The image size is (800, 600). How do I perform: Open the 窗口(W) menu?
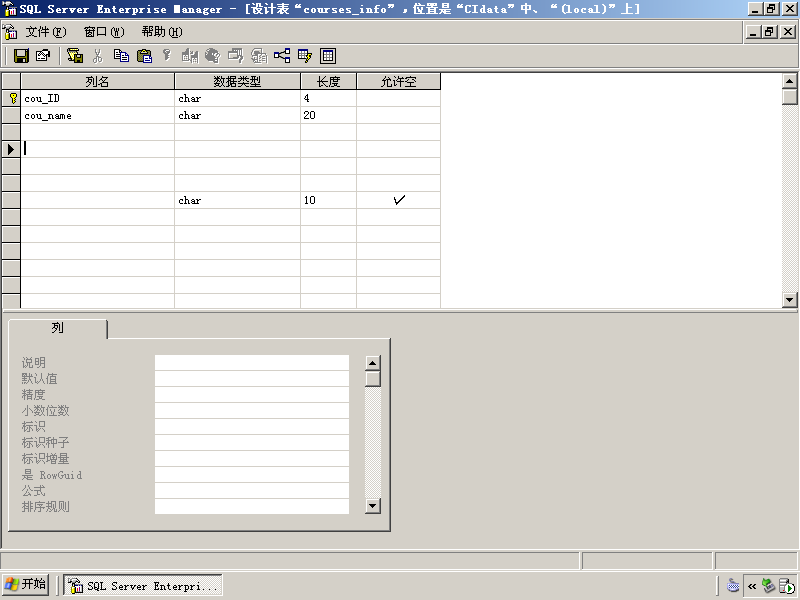[104, 32]
